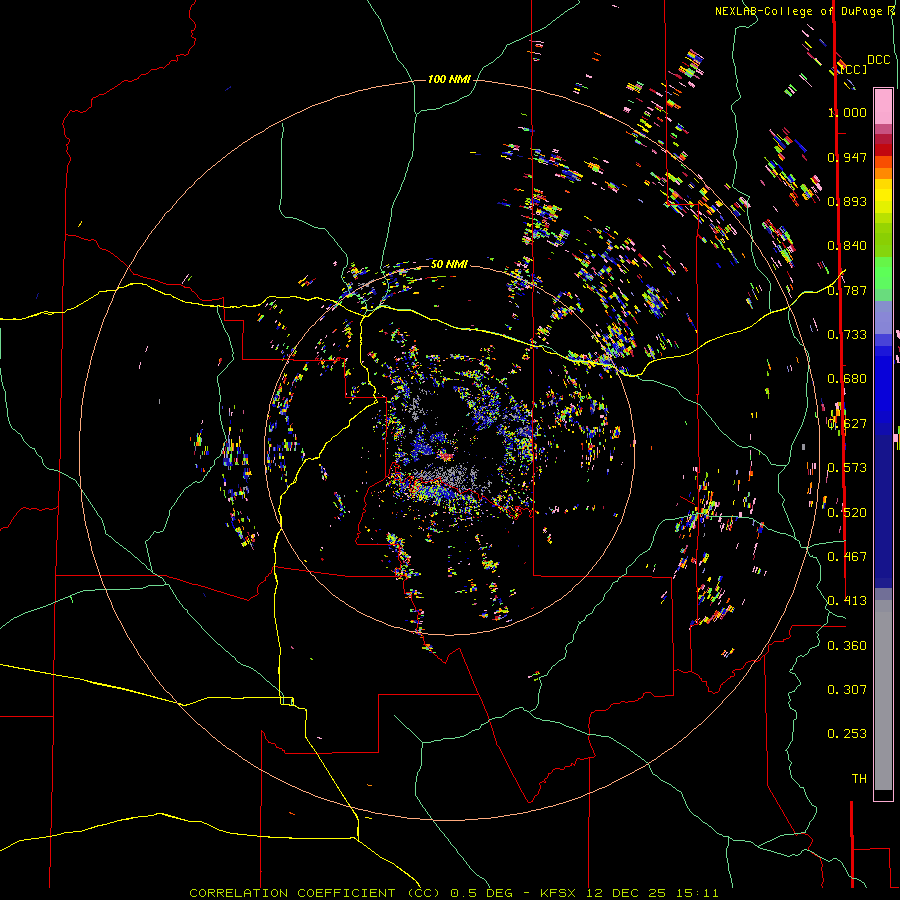Pick the pink band at the top of the color scale
This screenshot has height=900, width=900.
click(883, 107)
